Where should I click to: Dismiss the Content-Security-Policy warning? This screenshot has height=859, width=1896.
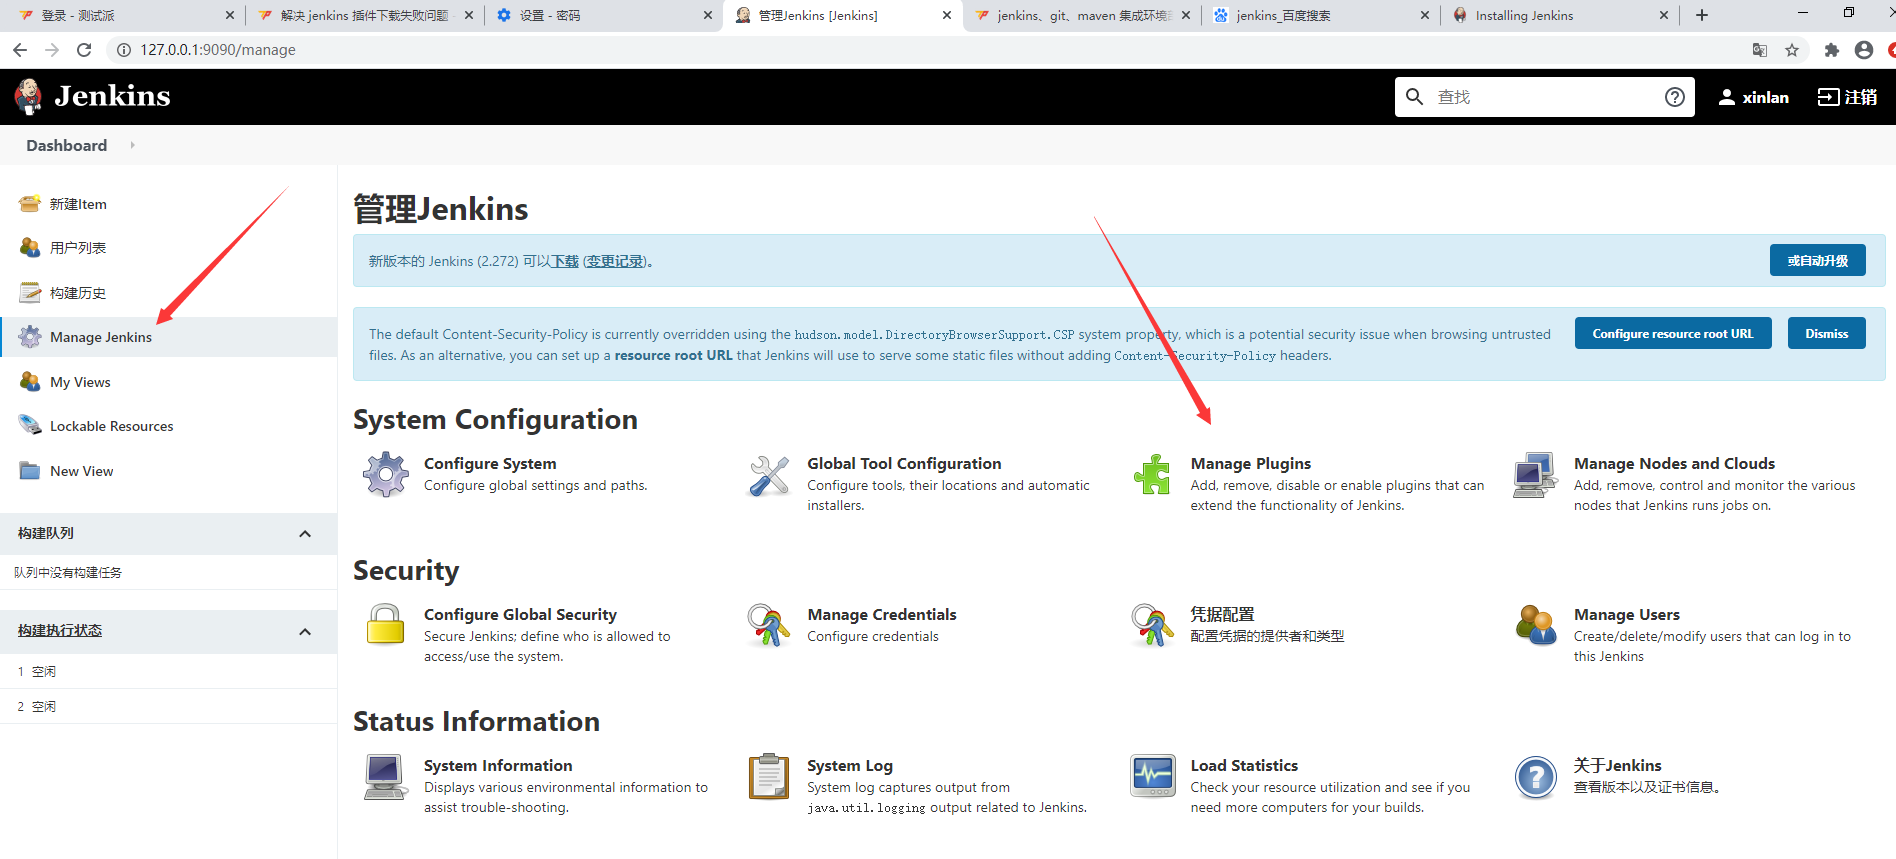point(1826,334)
